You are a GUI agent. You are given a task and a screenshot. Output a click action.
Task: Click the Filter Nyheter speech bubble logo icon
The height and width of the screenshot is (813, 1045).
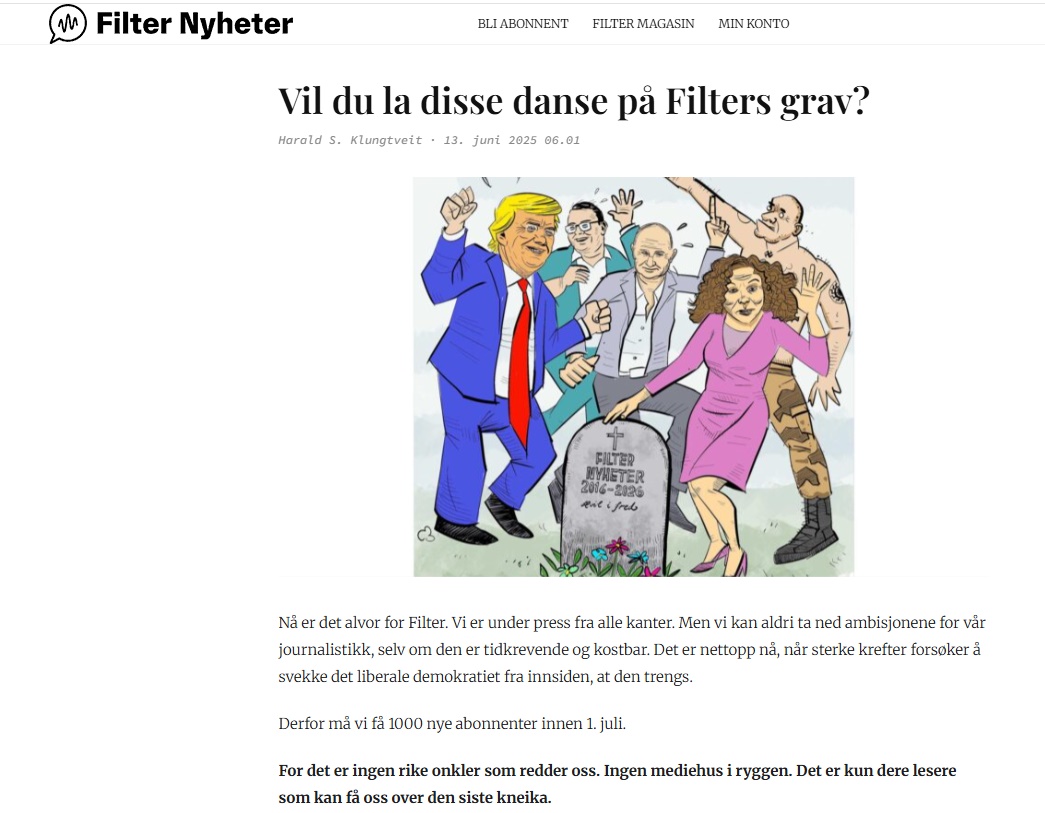tap(67, 23)
